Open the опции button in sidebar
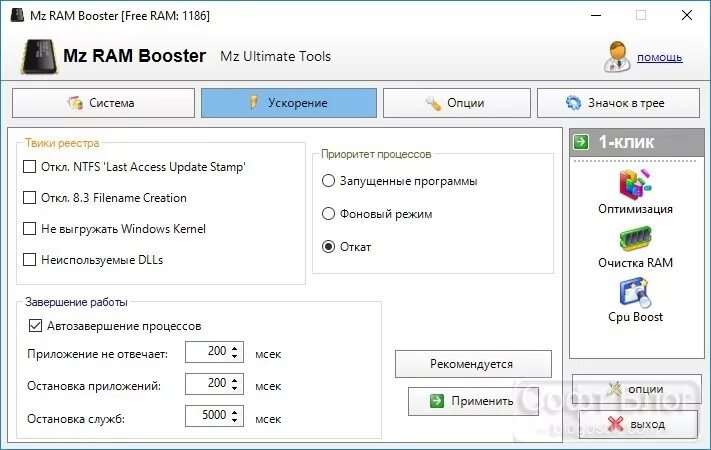The height and width of the screenshot is (450, 711). pyautogui.click(x=637, y=389)
